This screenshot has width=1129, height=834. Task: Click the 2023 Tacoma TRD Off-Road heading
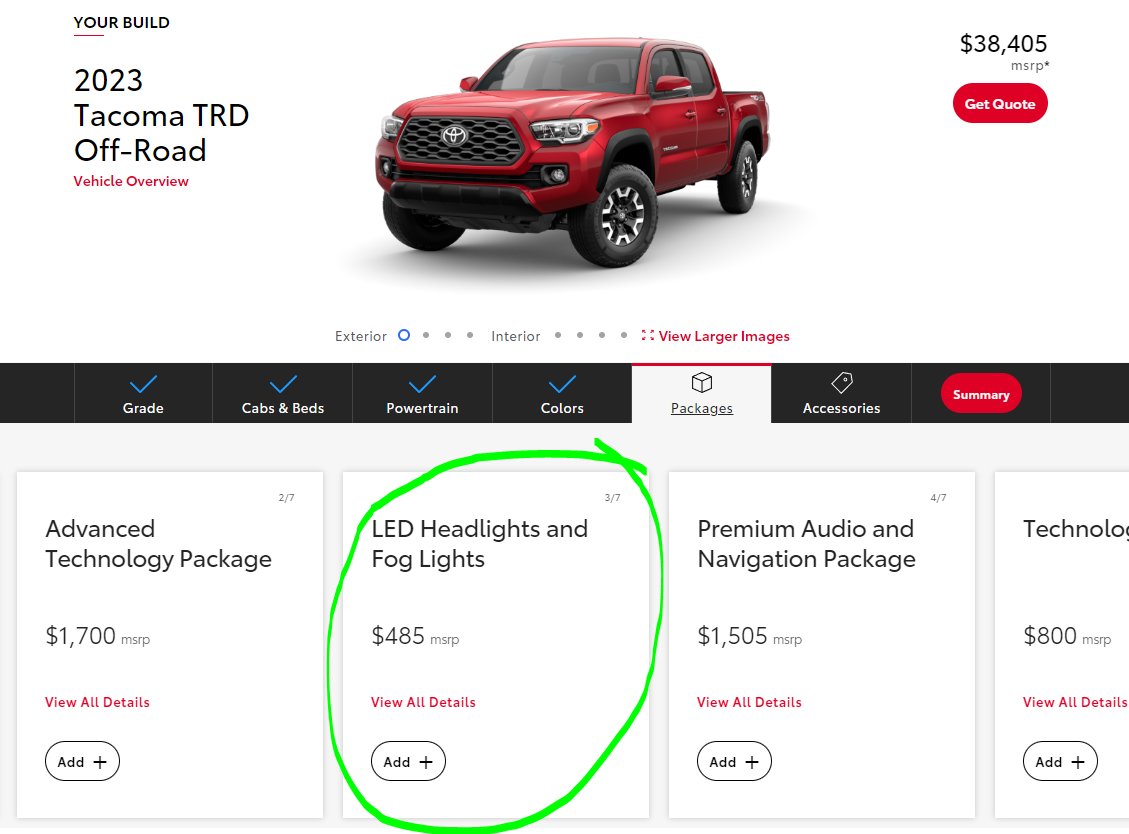pyautogui.click(x=161, y=116)
